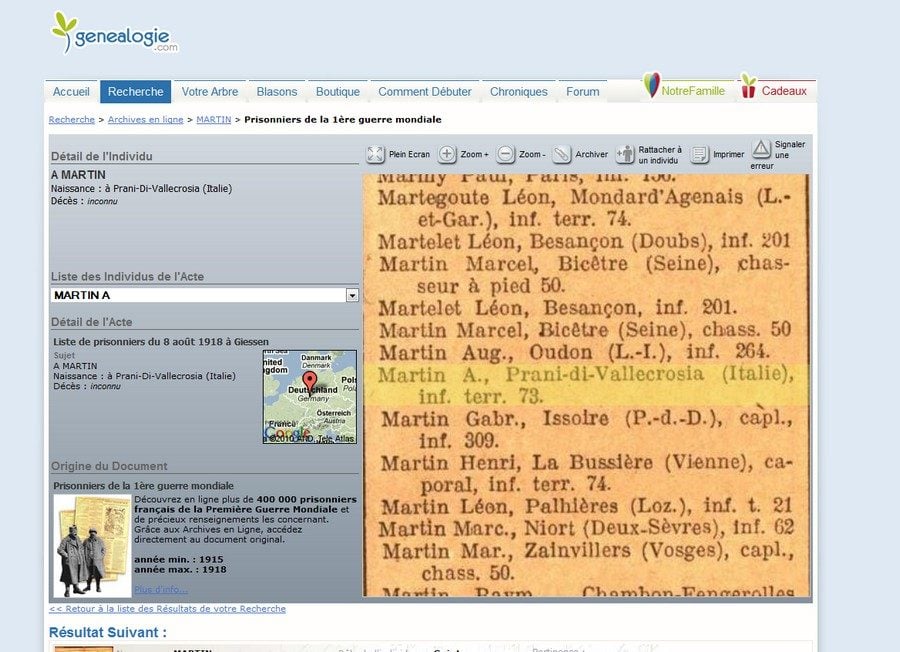Click the prisoners document thumbnail image
Screen dimensions: 900x652
click(92, 546)
